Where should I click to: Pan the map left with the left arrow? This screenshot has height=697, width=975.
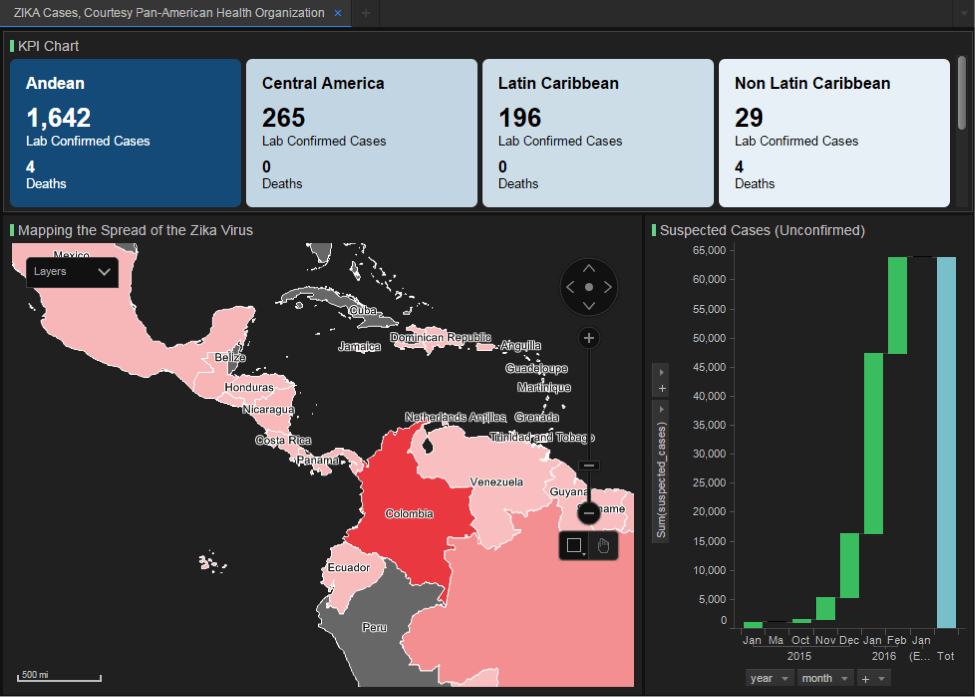(x=570, y=287)
